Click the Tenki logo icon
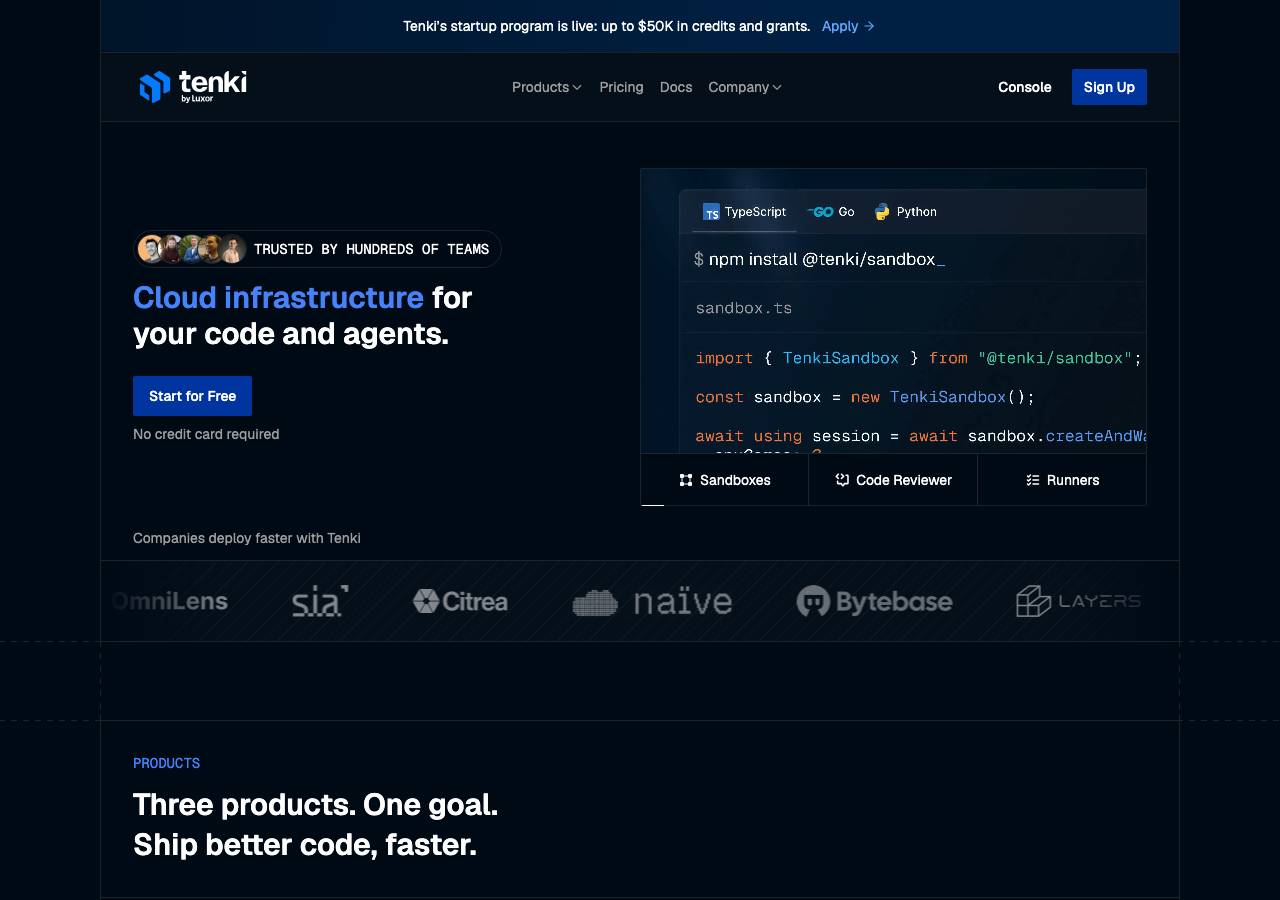Viewport: 1280px width, 900px height. tap(155, 87)
